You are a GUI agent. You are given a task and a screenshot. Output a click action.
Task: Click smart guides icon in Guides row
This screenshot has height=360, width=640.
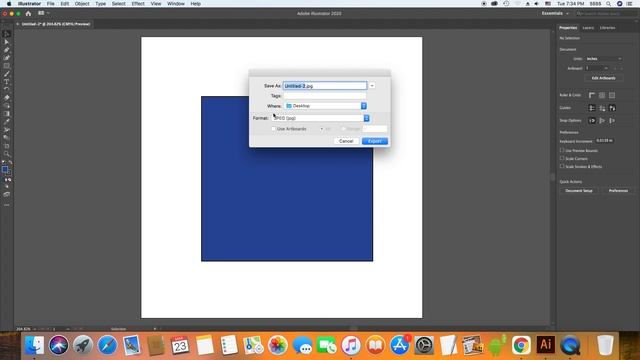[612, 108]
